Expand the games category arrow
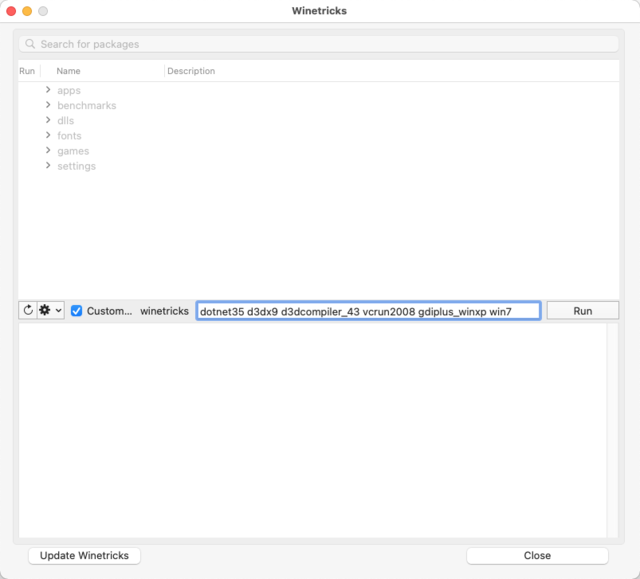 [x=48, y=150]
